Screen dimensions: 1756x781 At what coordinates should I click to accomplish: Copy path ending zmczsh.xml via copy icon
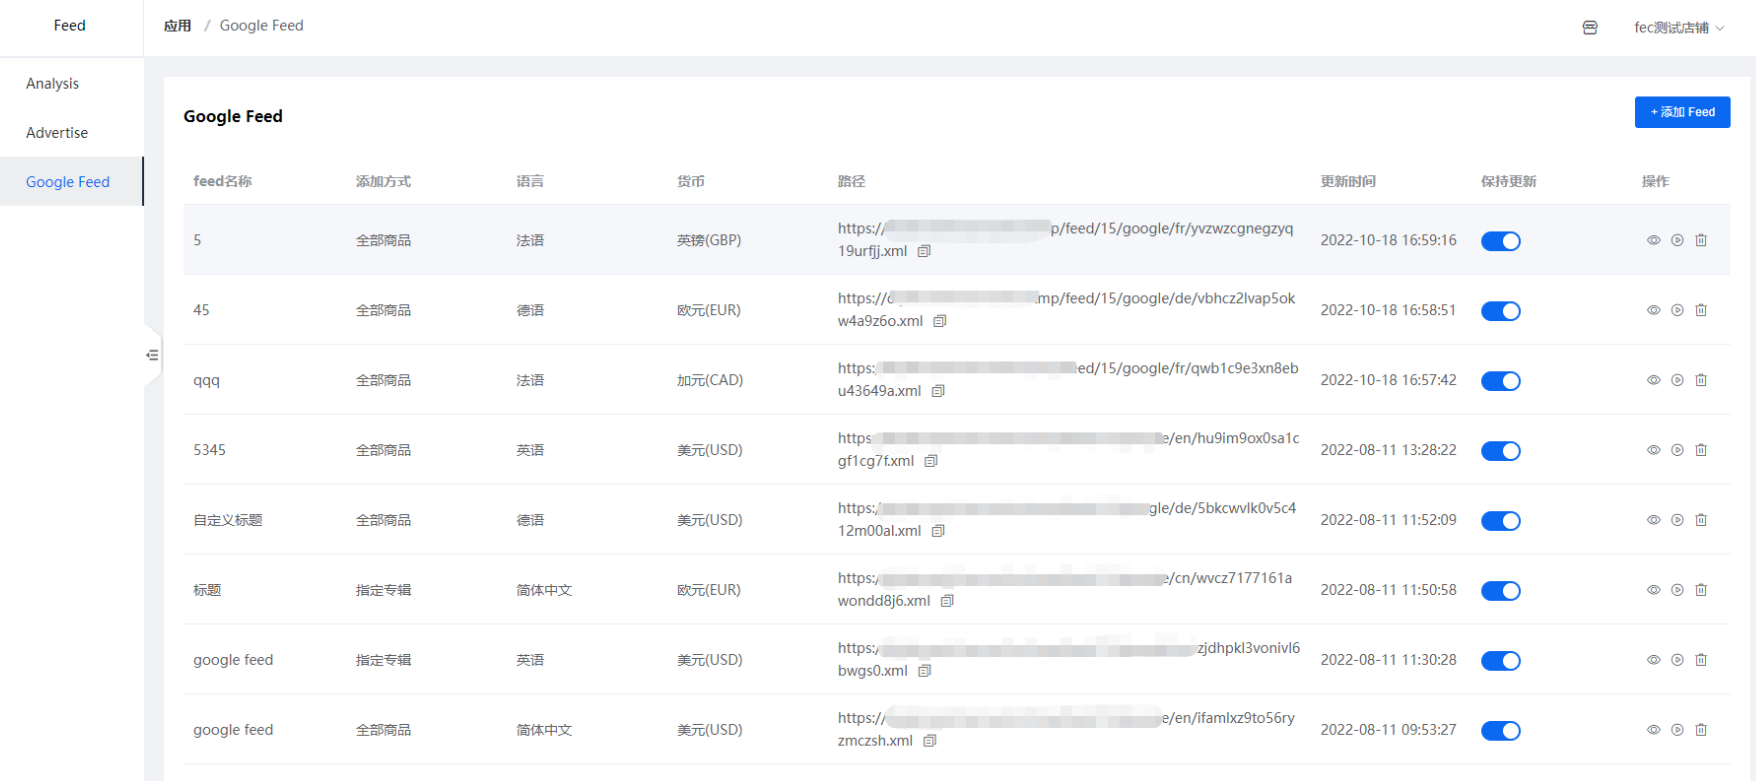pyautogui.click(x=930, y=741)
